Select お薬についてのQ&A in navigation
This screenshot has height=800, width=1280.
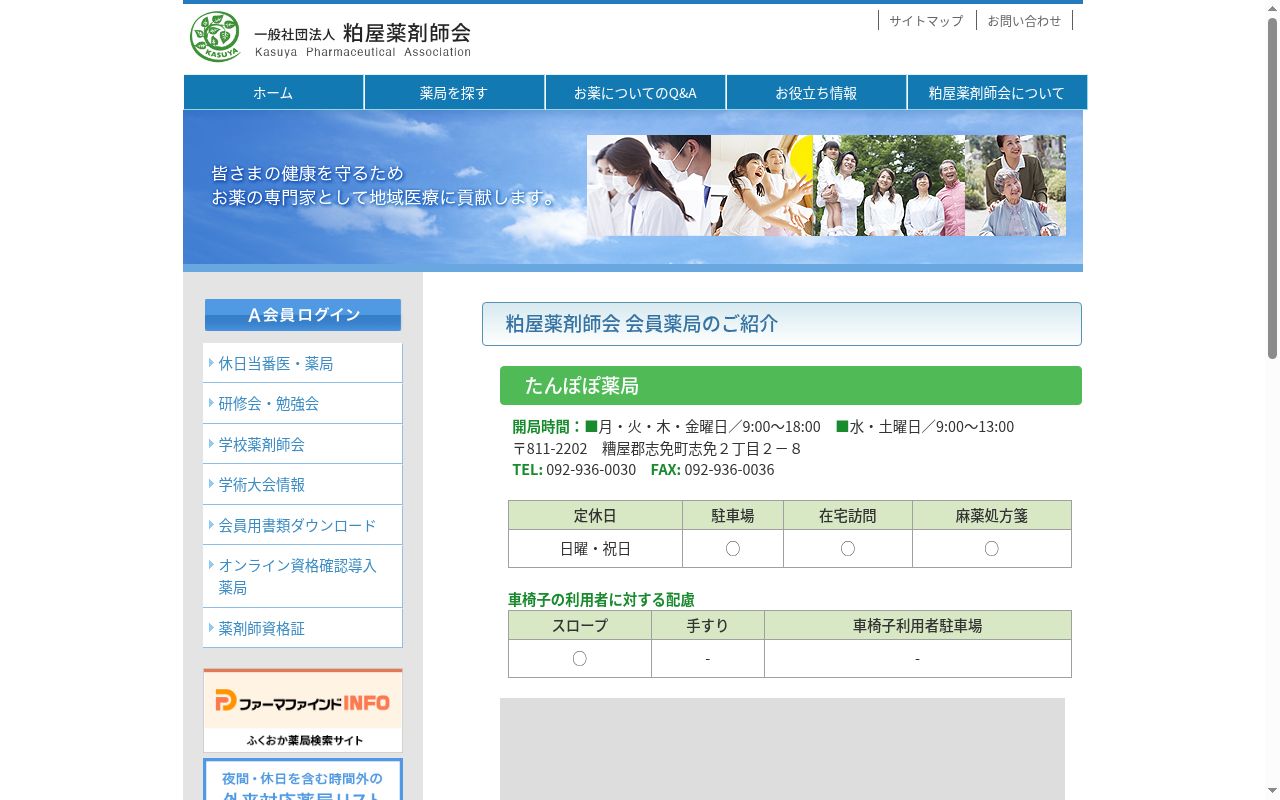tap(635, 92)
